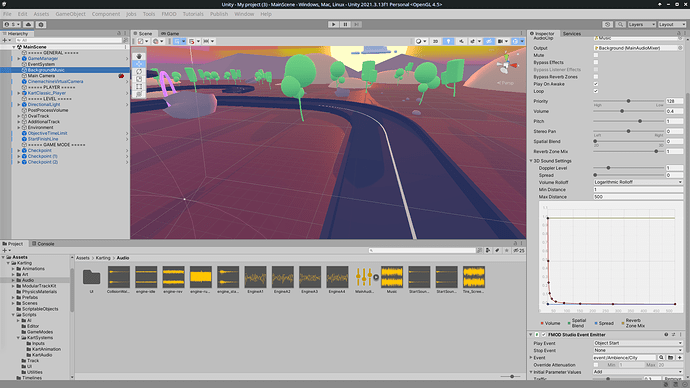Select the Checkpoint (1) hierarchy object

coord(43,156)
